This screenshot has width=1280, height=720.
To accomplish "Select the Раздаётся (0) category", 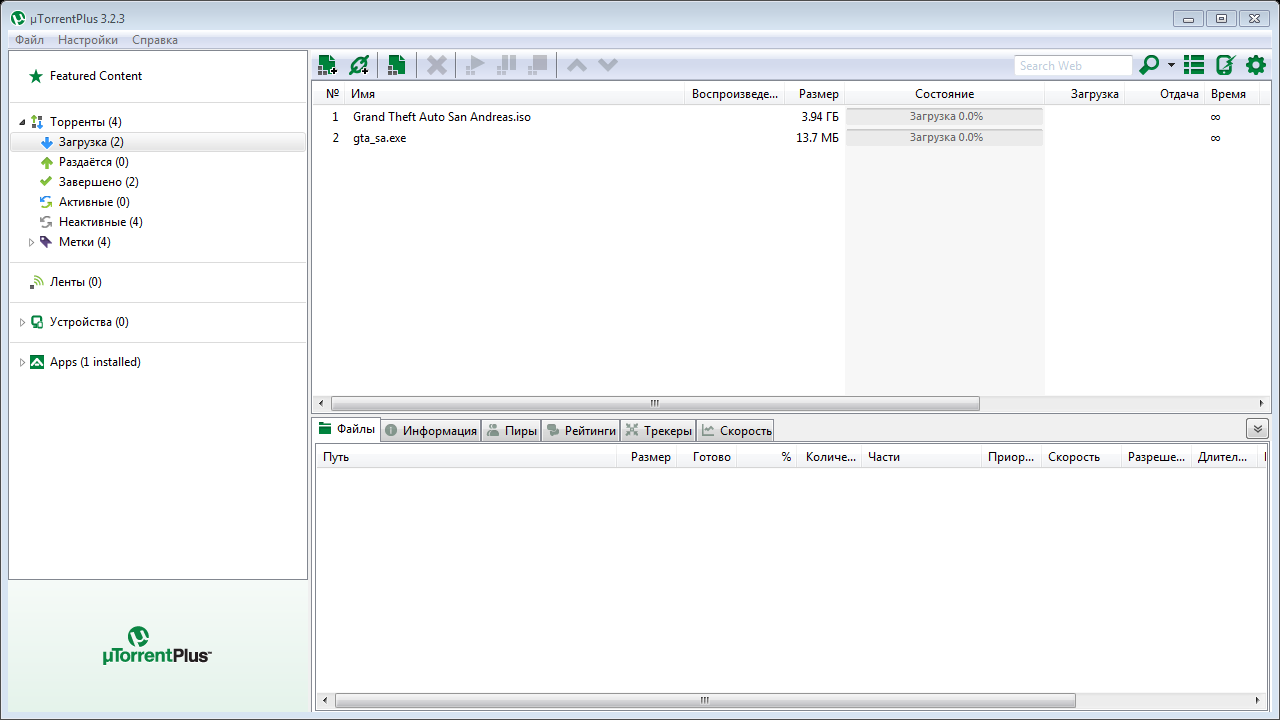I will [x=93, y=162].
